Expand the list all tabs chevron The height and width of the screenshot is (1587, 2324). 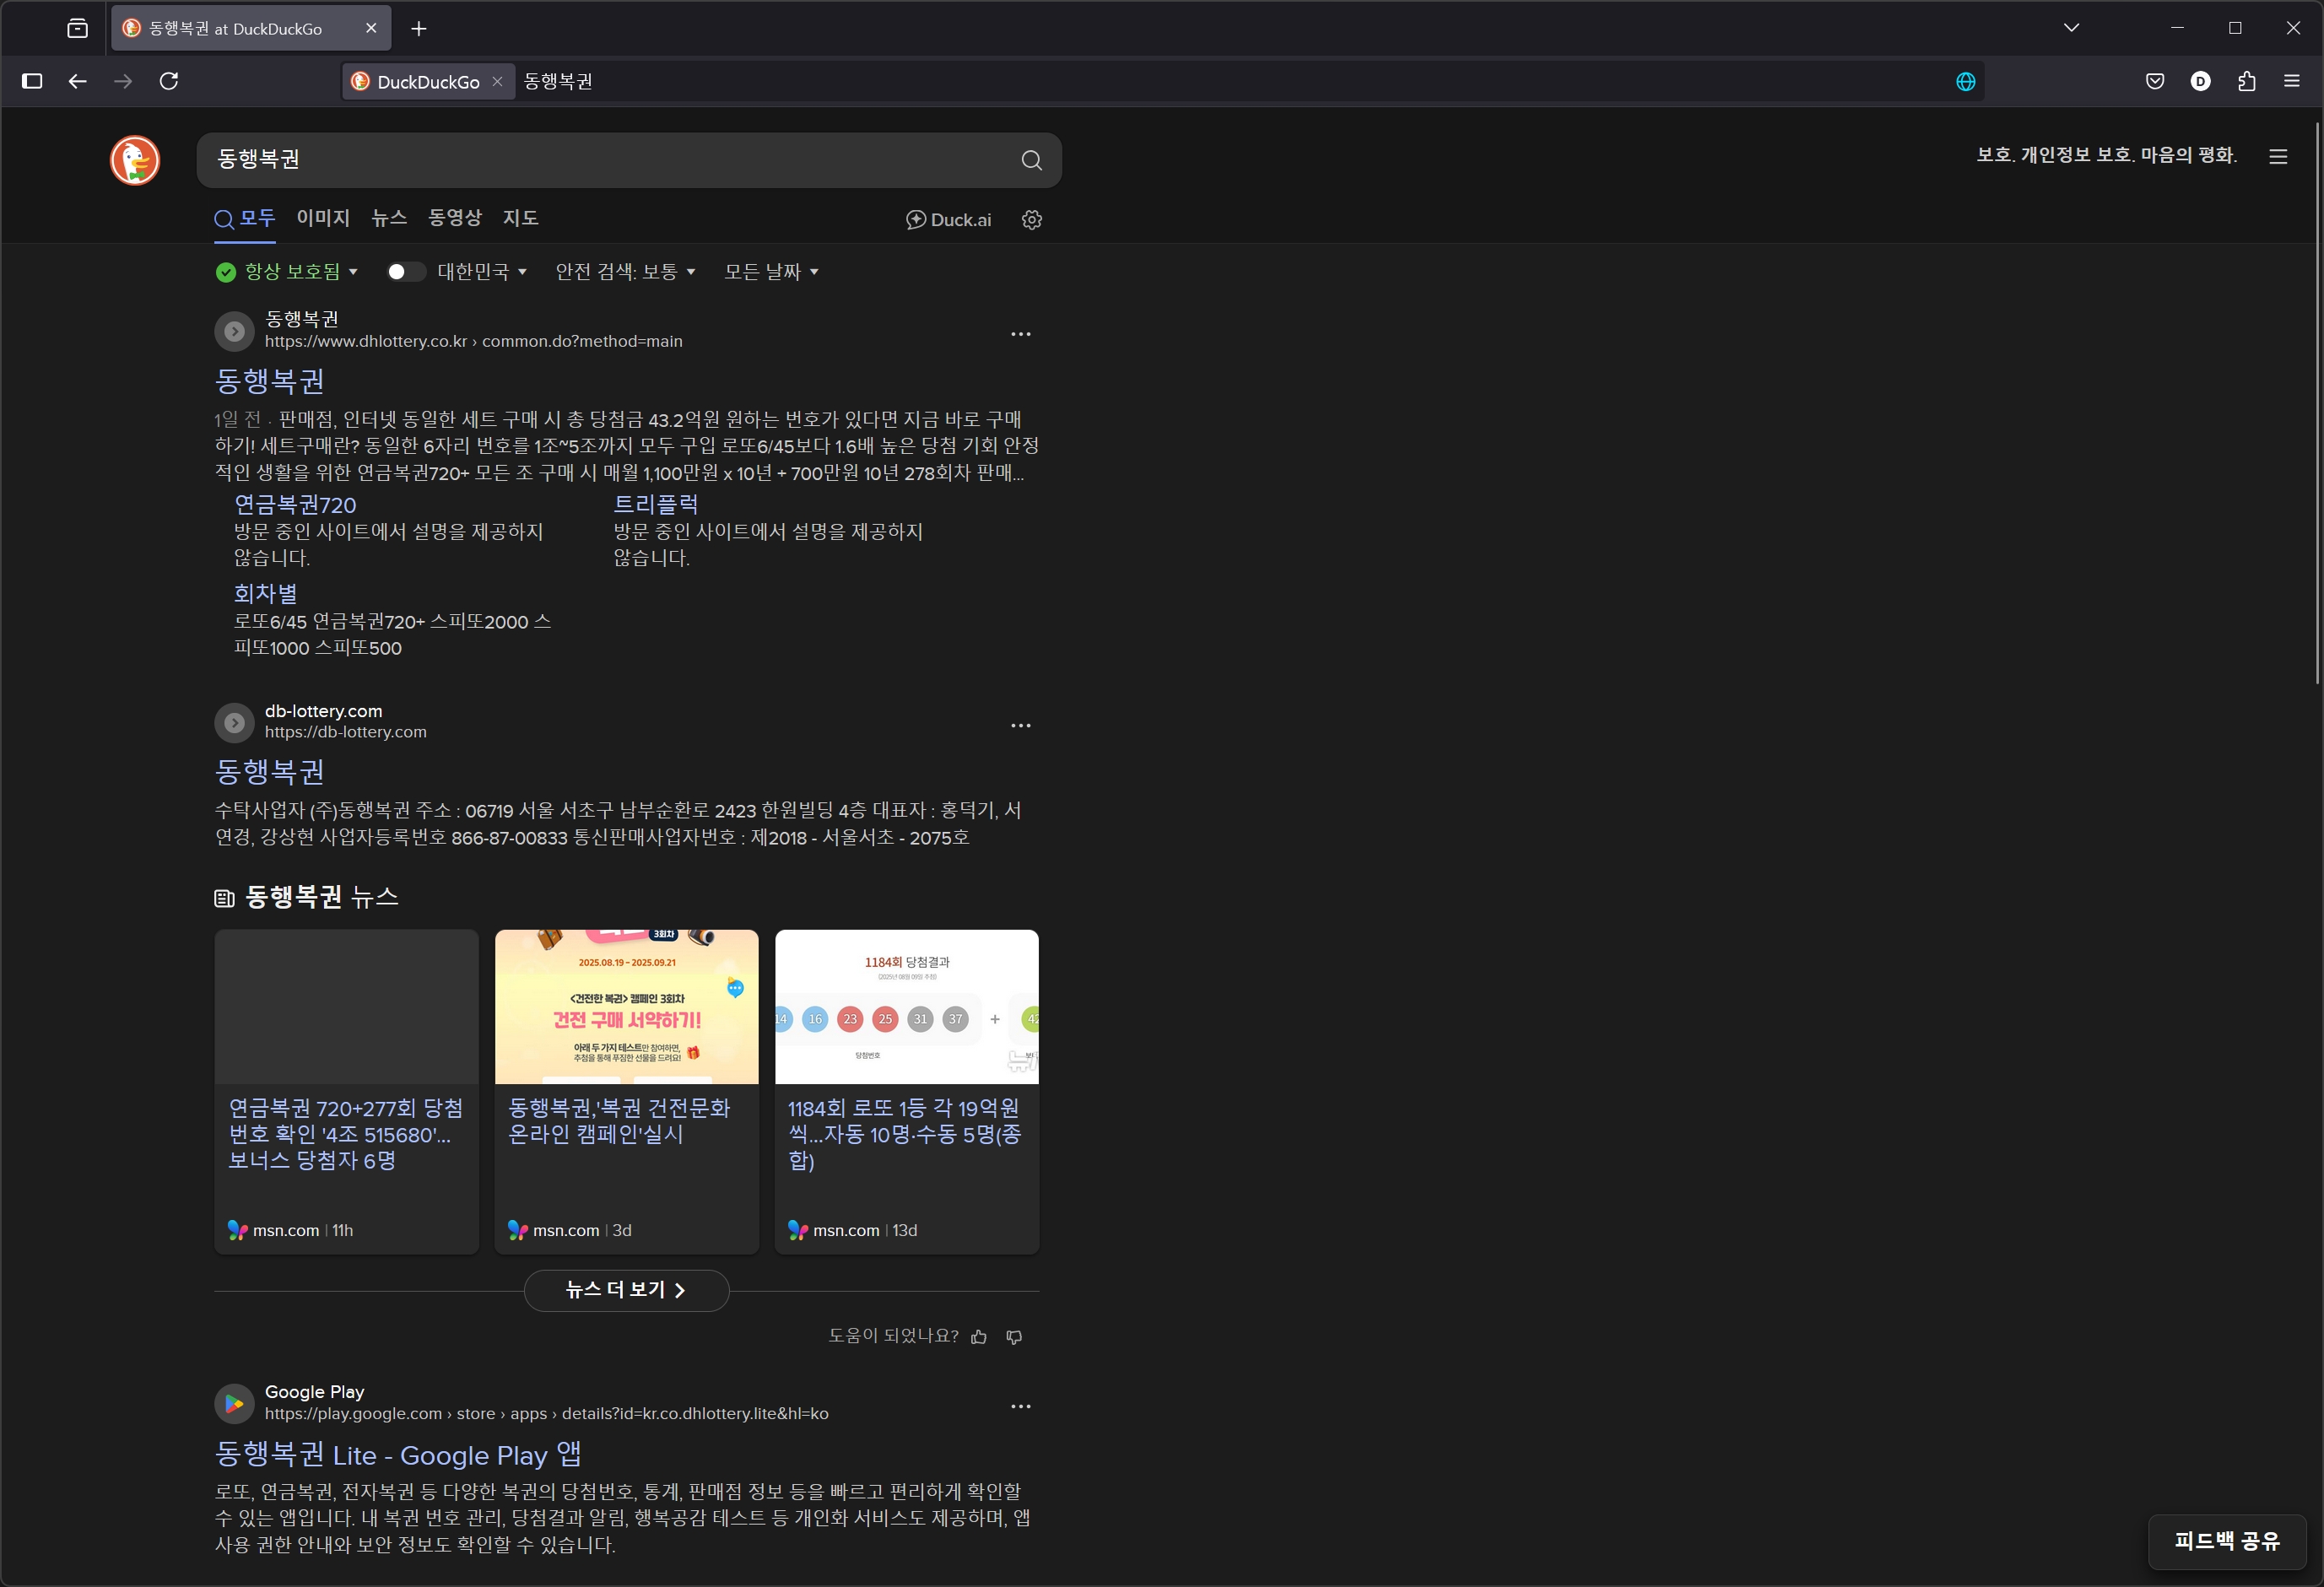click(x=2071, y=28)
